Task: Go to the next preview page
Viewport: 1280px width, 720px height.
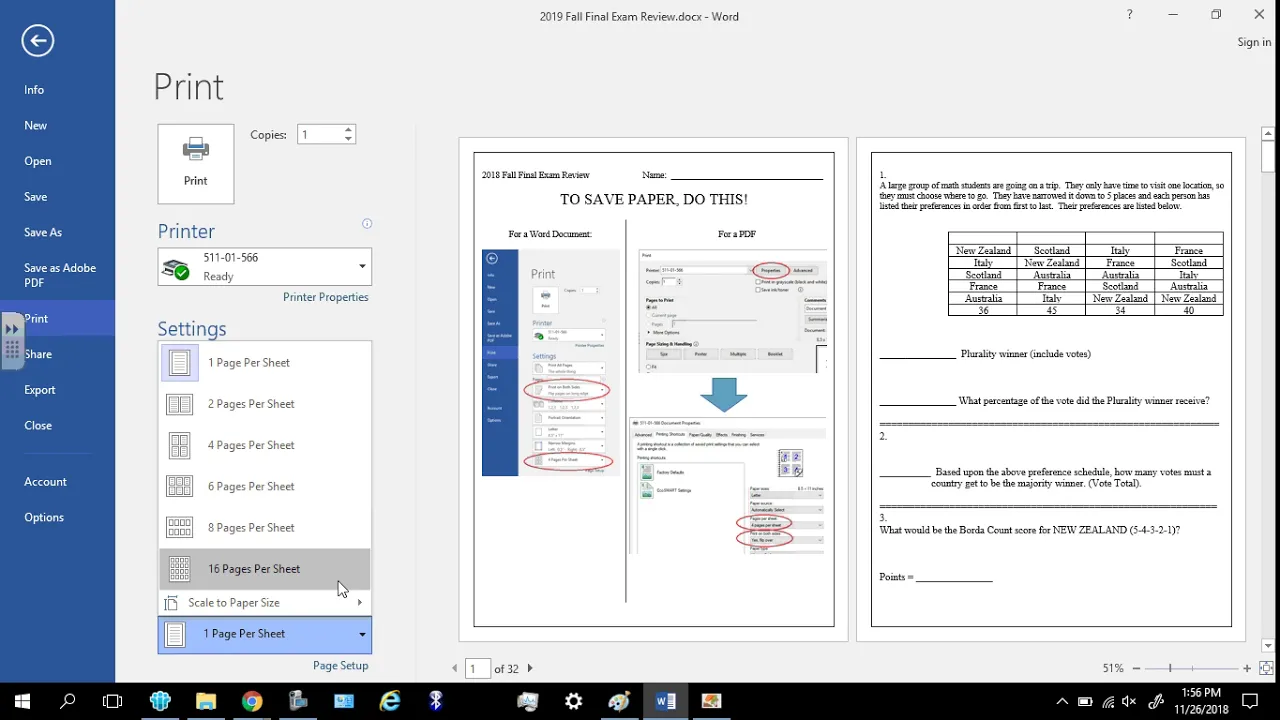Action: click(x=530, y=668)
